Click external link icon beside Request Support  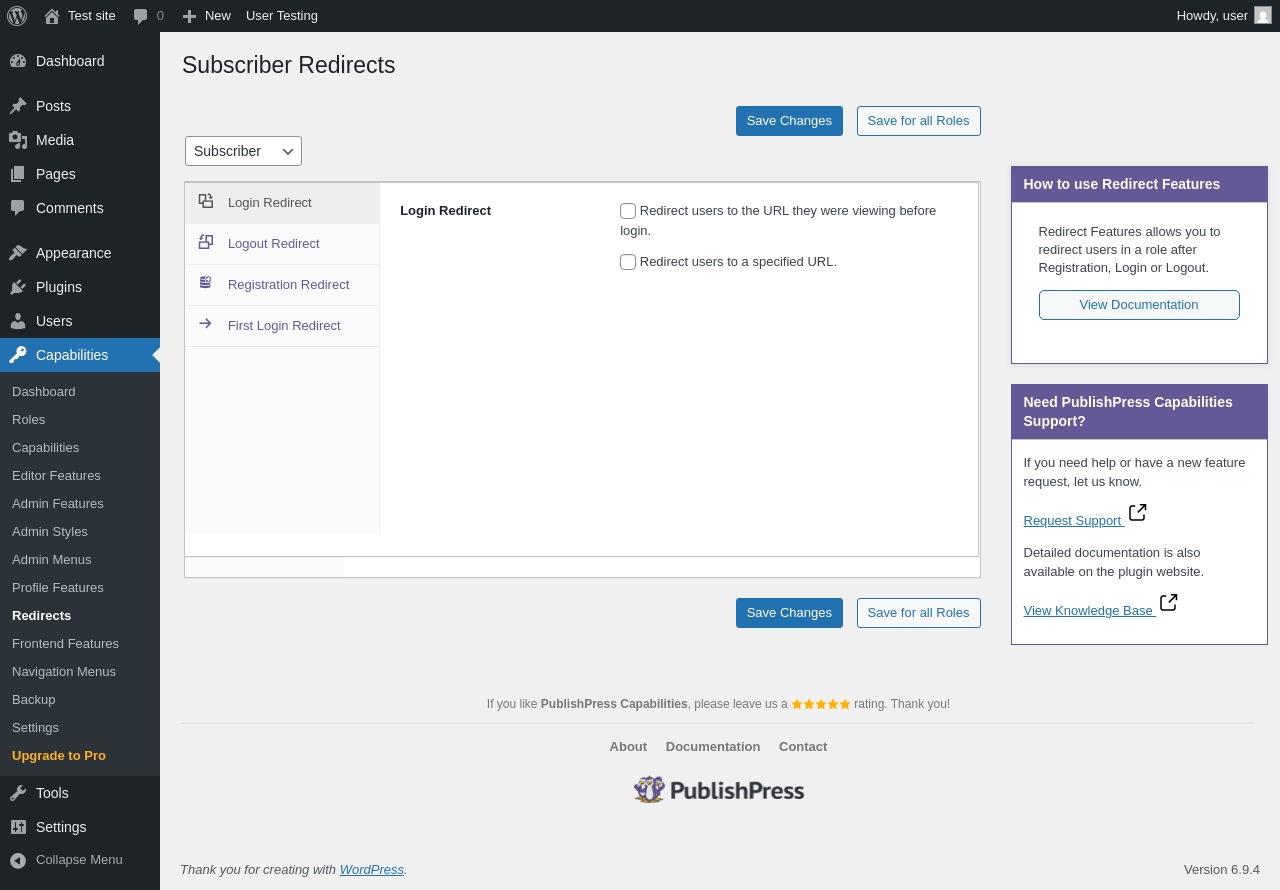tap(1137, 513)
